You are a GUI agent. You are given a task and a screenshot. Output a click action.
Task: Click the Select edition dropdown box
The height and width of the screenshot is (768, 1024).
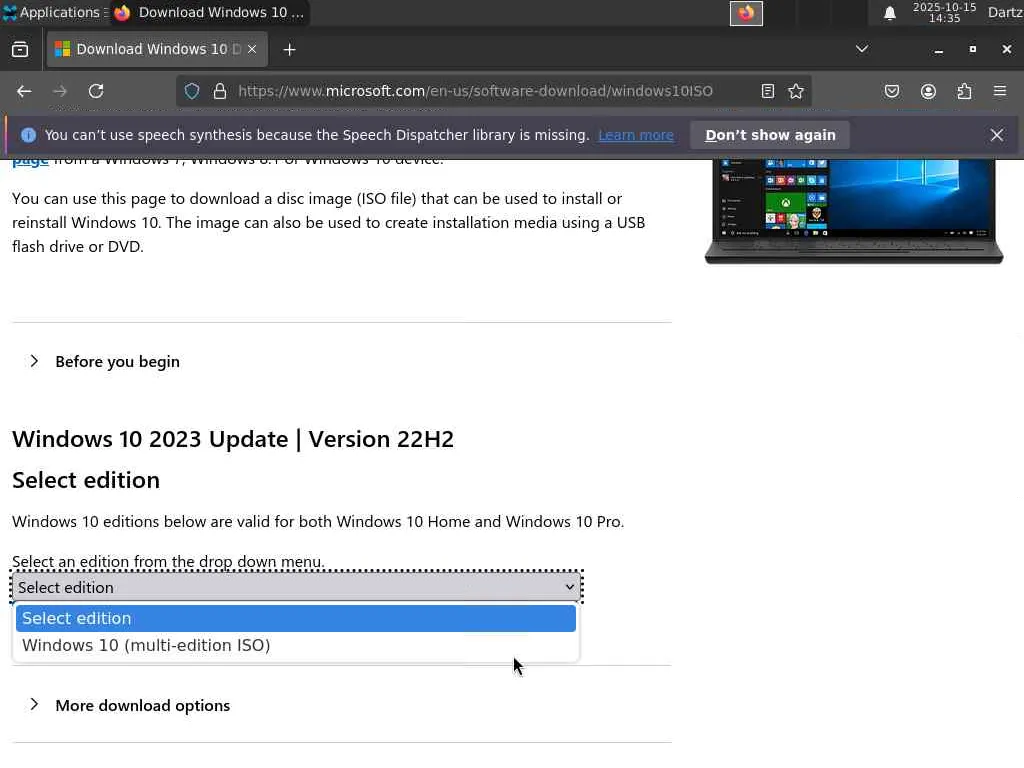(x=297, y=588)
